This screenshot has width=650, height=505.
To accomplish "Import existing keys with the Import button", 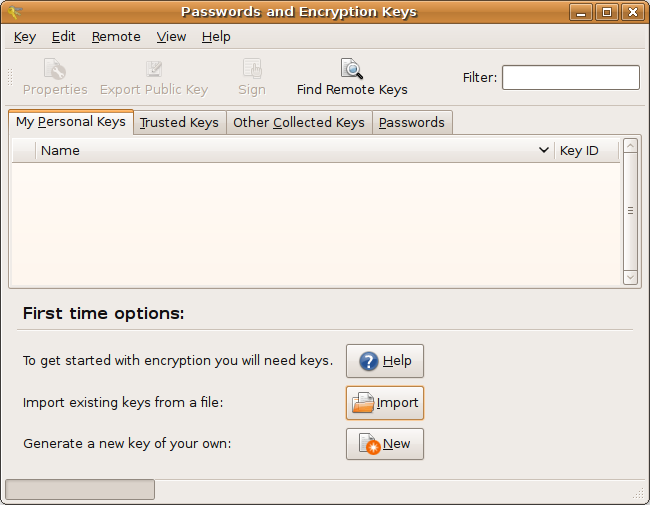I will (385, 403).
